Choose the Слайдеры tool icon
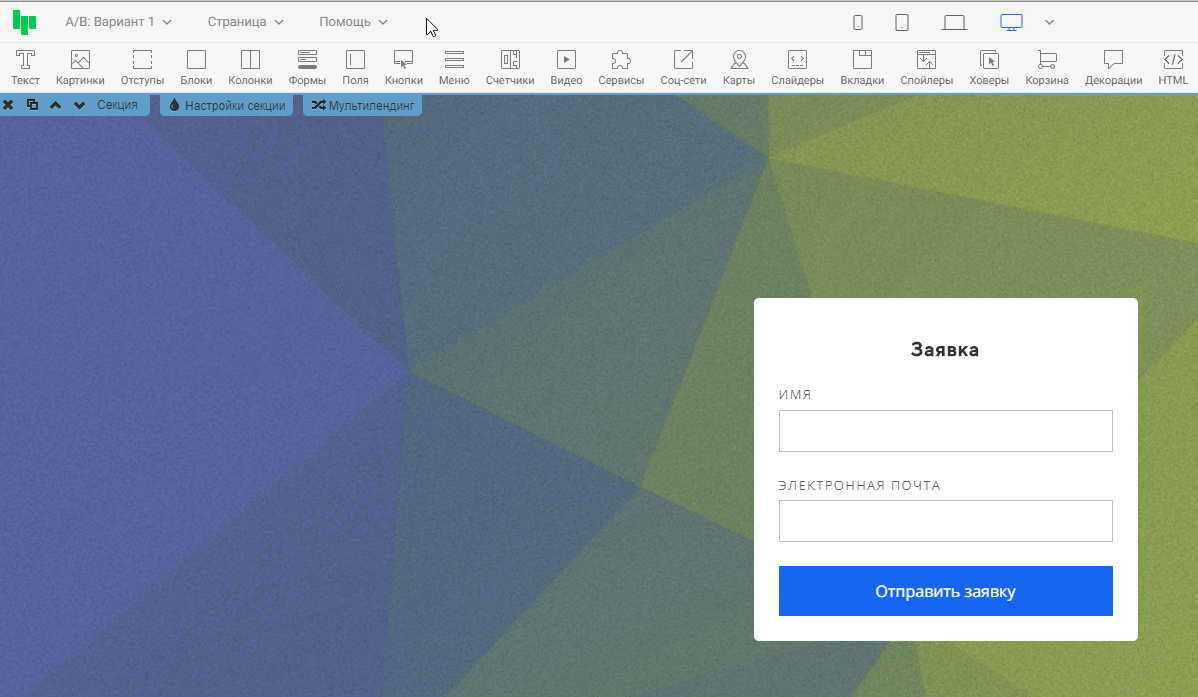 point(797,67)
